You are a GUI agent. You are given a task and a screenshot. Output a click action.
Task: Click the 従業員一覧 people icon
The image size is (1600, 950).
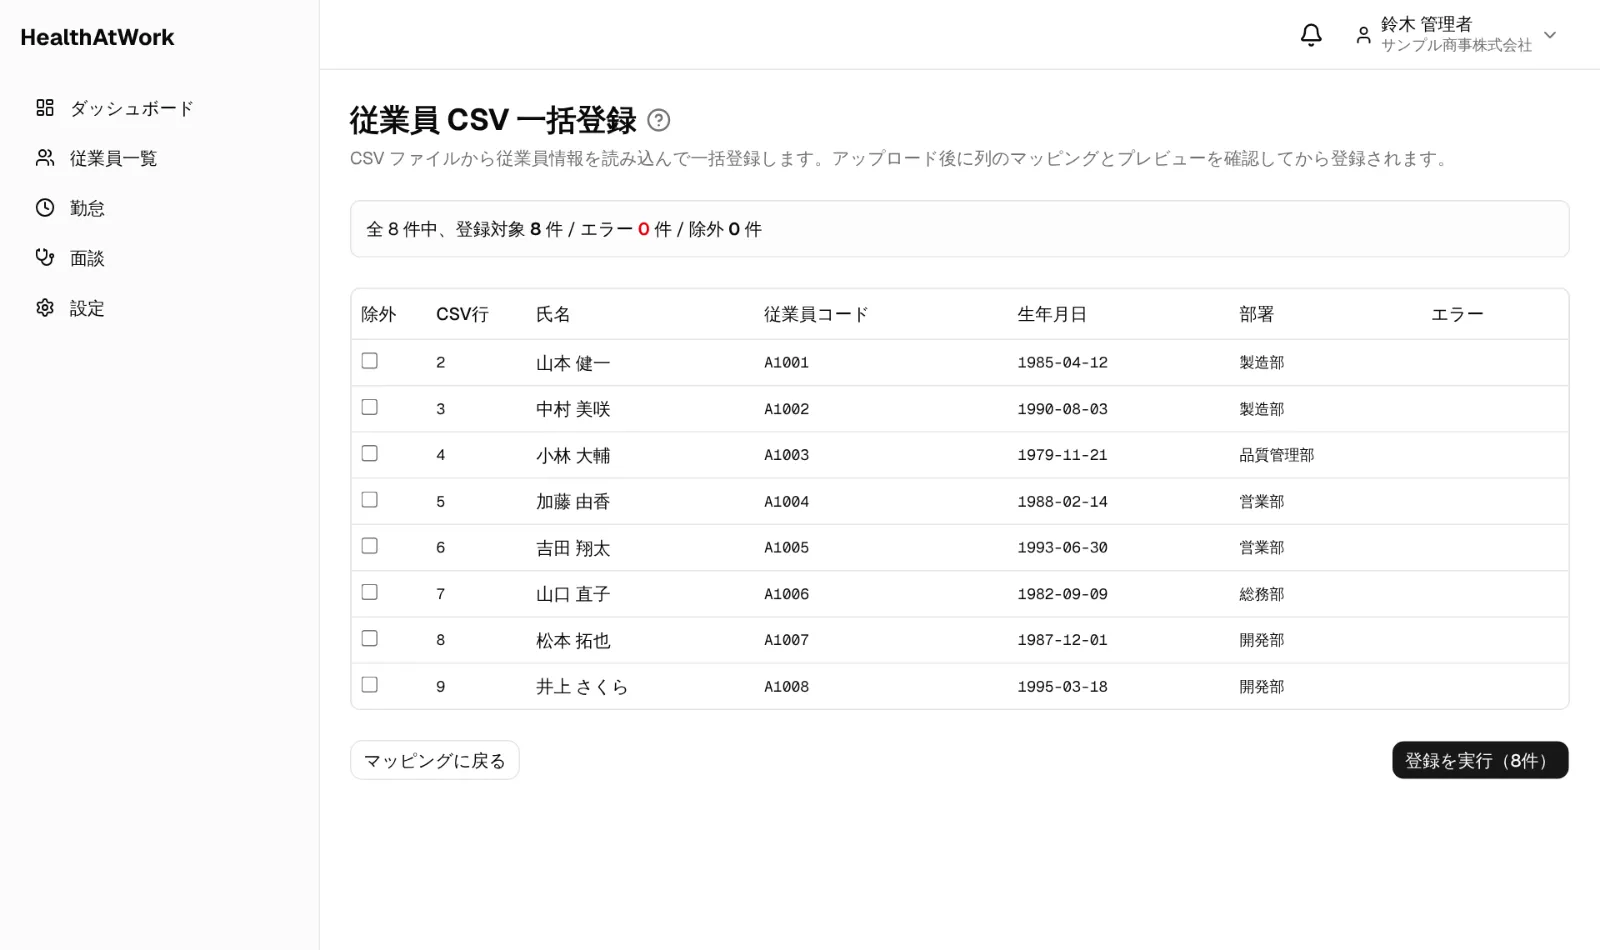tap(45, 158)
